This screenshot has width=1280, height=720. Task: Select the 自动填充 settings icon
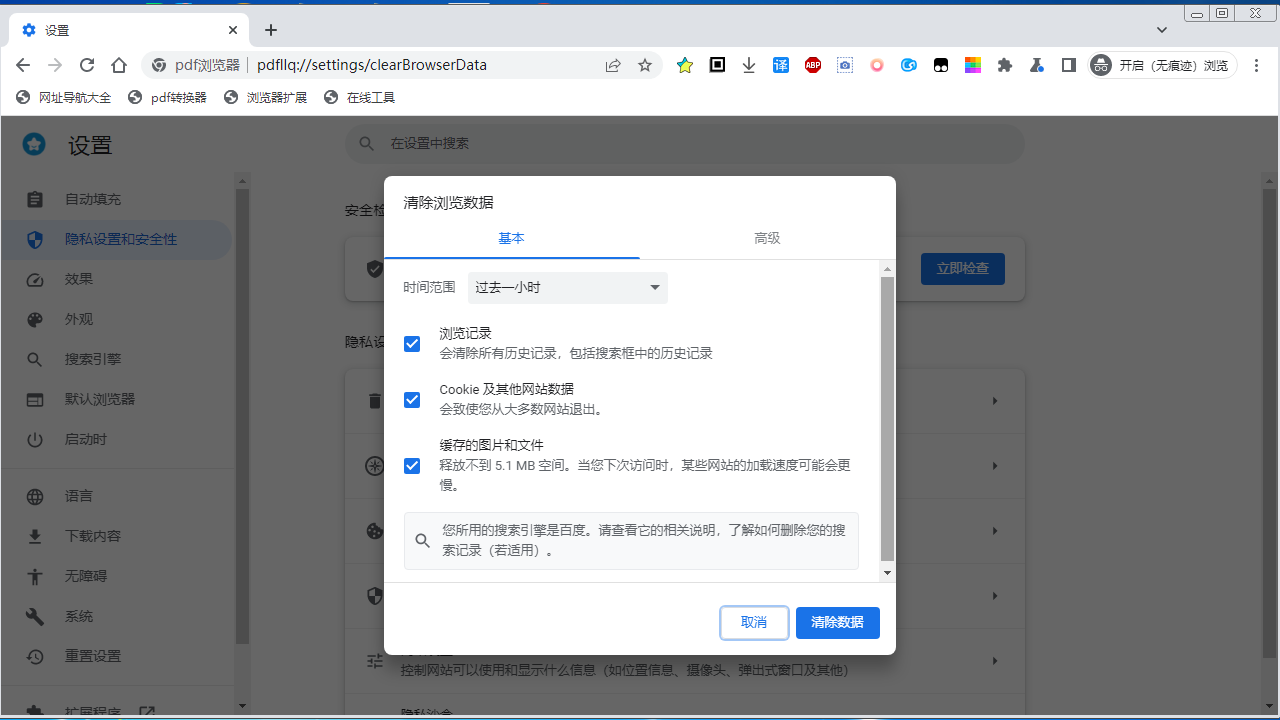click(34, 199)
